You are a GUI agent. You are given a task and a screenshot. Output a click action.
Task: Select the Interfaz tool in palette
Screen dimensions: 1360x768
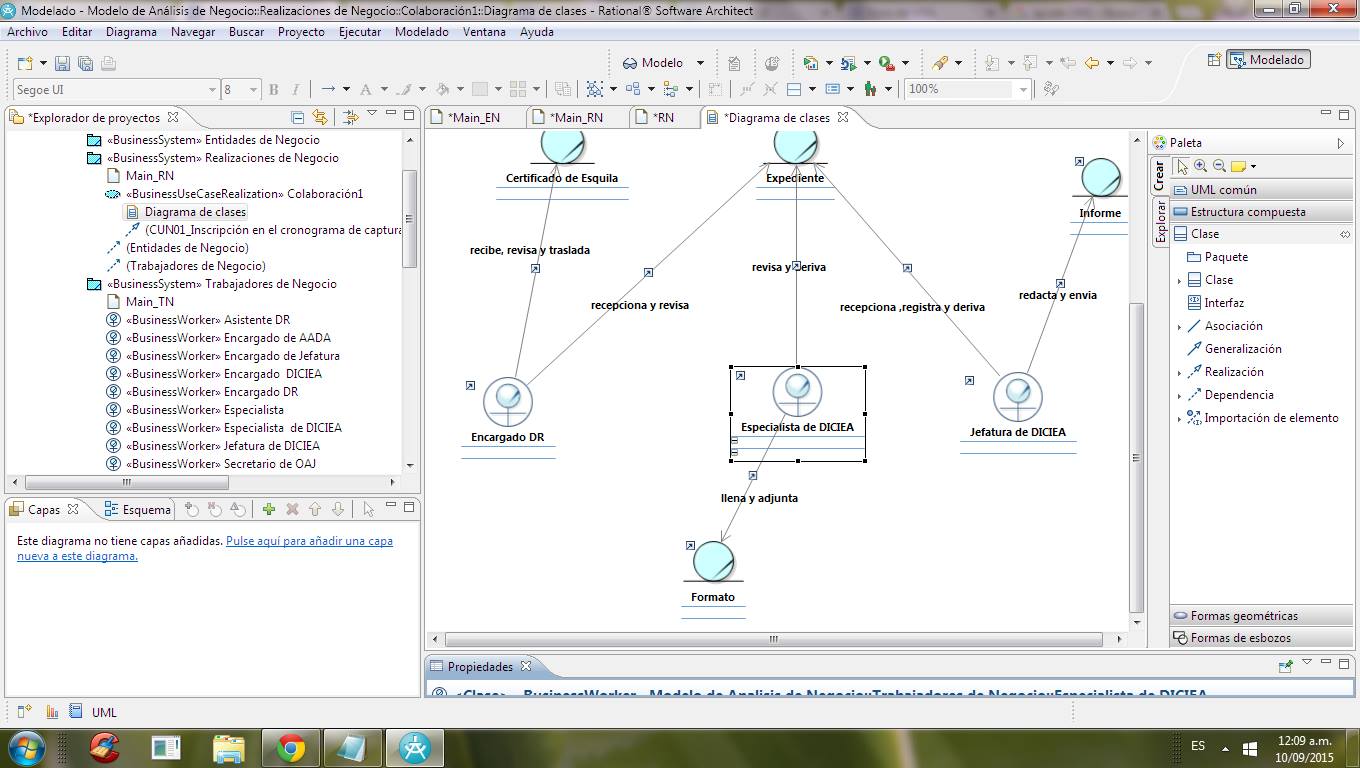[x=1224, y=303]
